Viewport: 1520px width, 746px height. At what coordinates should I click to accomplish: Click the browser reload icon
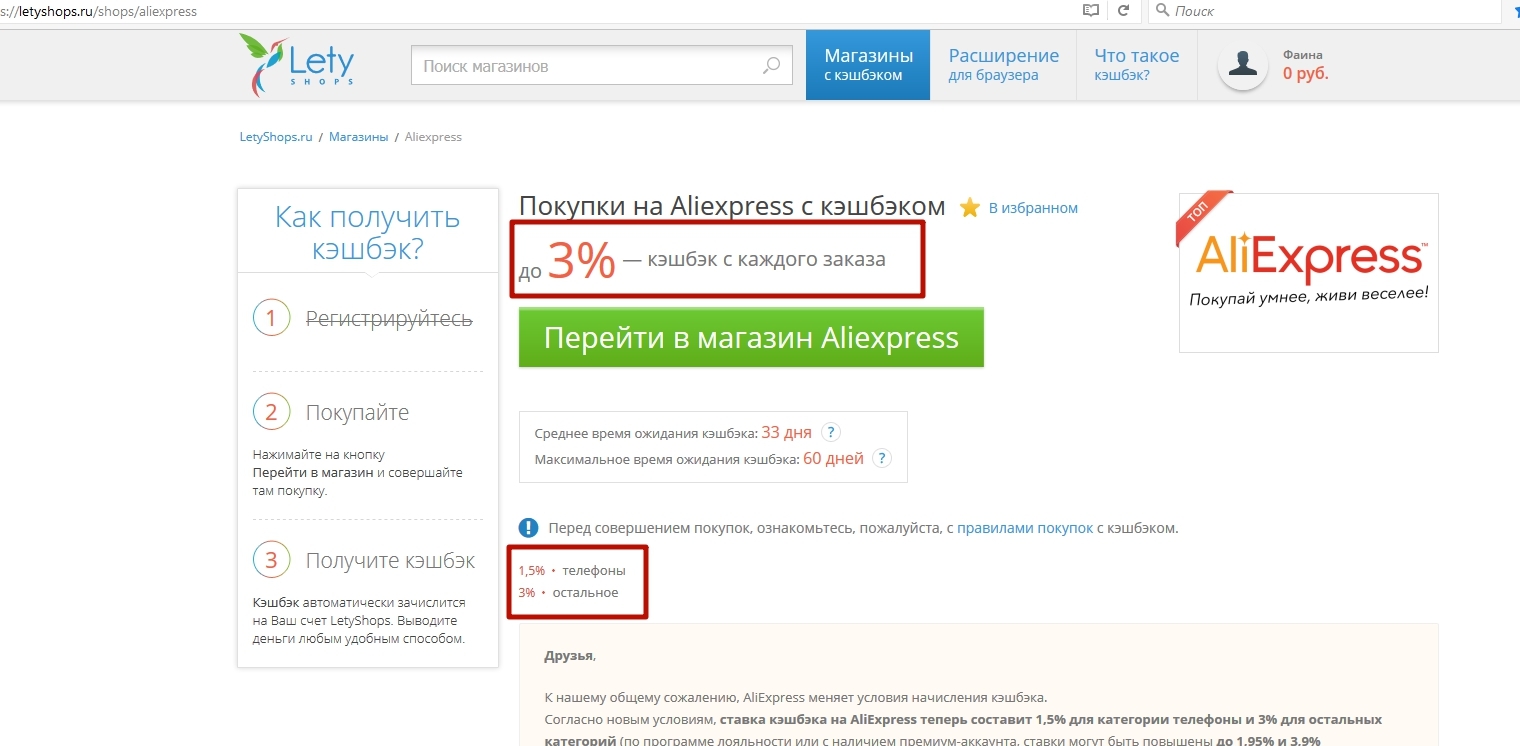pos(1123,11)
